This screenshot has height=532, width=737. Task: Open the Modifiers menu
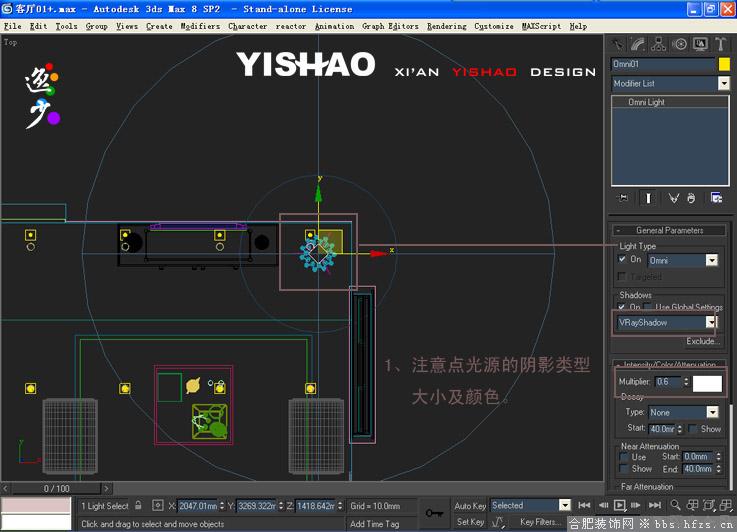(x=200, y=26)
